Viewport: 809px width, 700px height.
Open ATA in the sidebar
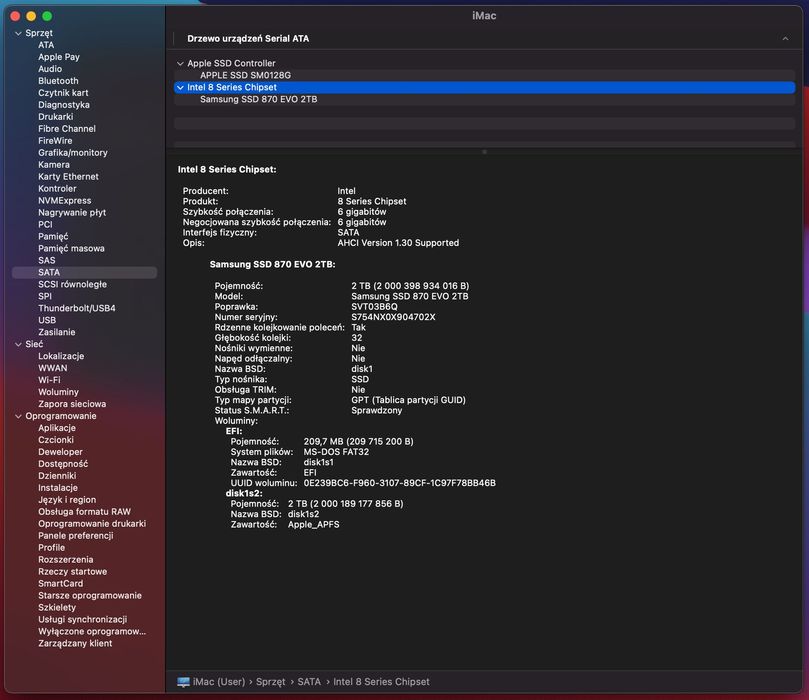46,45
